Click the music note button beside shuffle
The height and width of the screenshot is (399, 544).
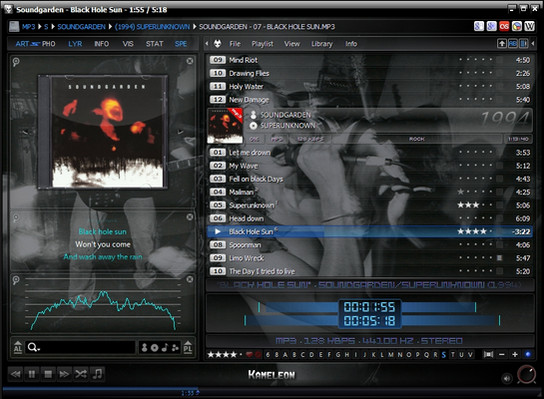[97, 374]
